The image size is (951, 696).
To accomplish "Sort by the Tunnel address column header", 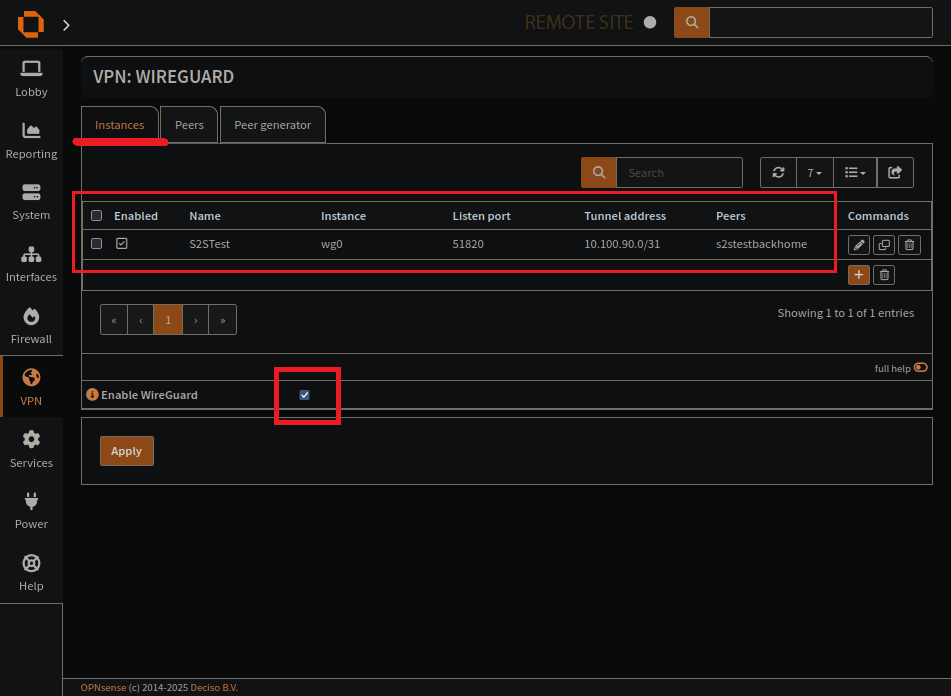I will pyautogui.click(x=625, y=216).
